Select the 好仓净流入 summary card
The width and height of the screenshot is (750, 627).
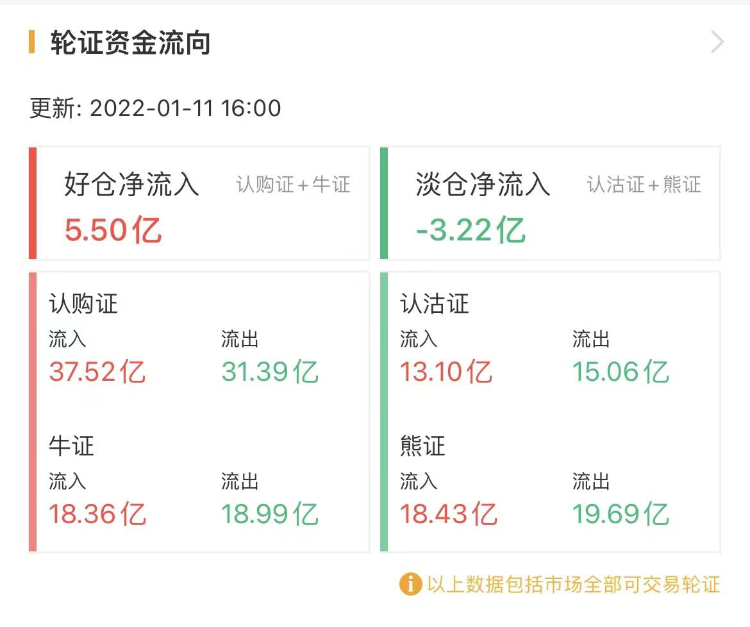pyautogui.click(x=199, y=203)
